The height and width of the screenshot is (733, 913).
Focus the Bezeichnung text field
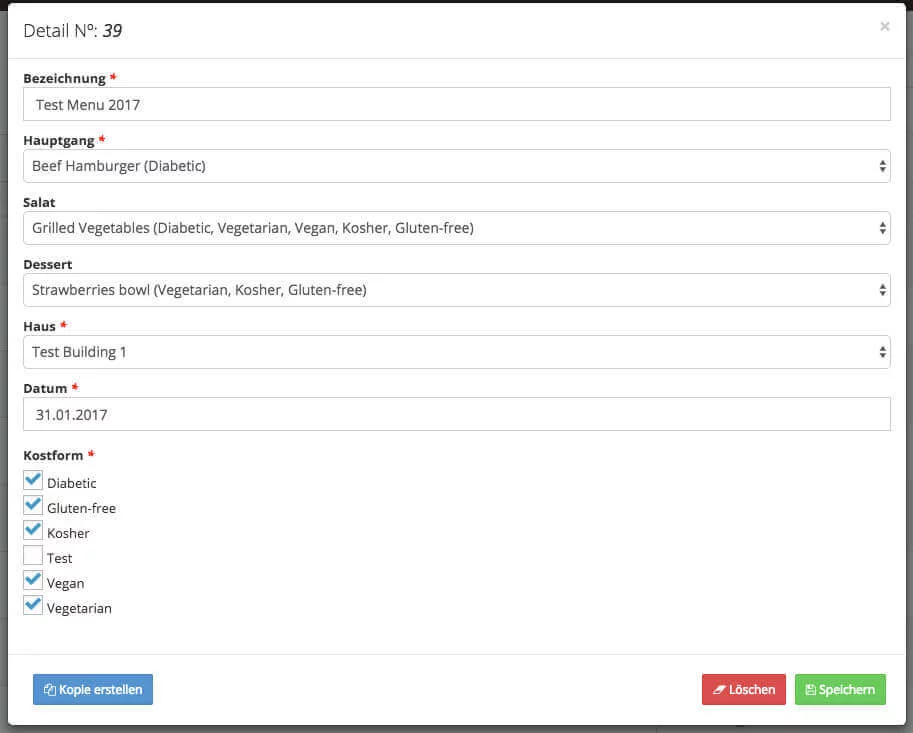coord(456,104)
